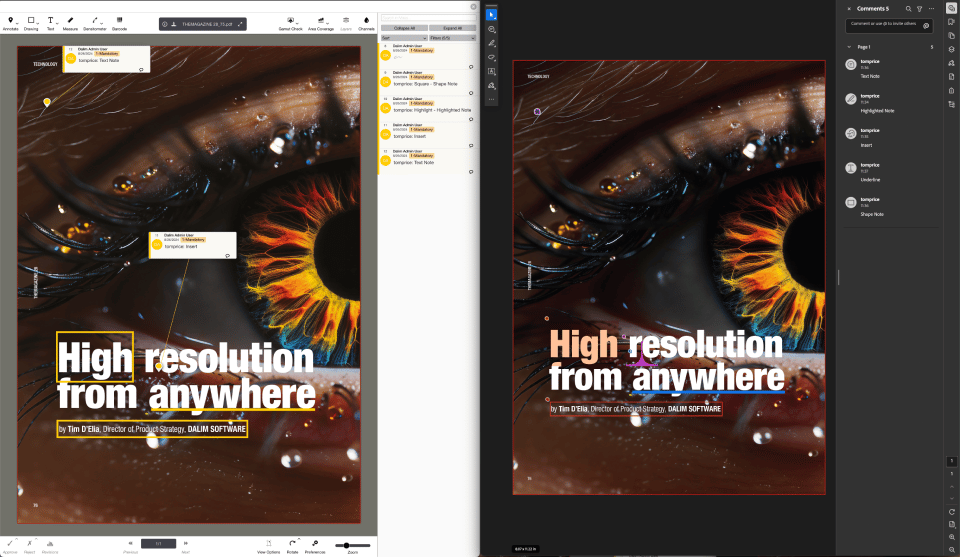Open Drawing tool dropdown arrow
The width and height of the screenshot is (960, 557).
click(37, 23)
